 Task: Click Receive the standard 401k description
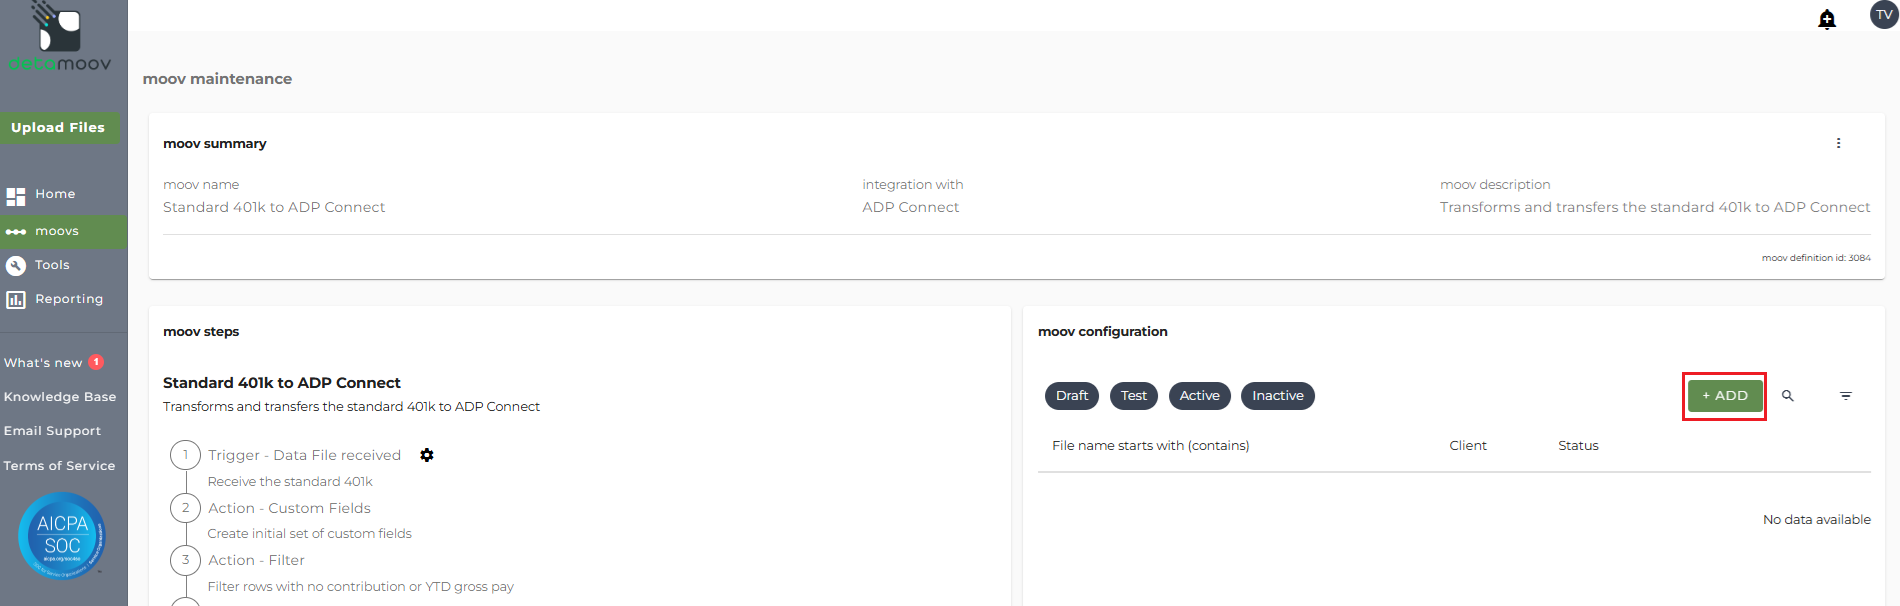(290, 482)
